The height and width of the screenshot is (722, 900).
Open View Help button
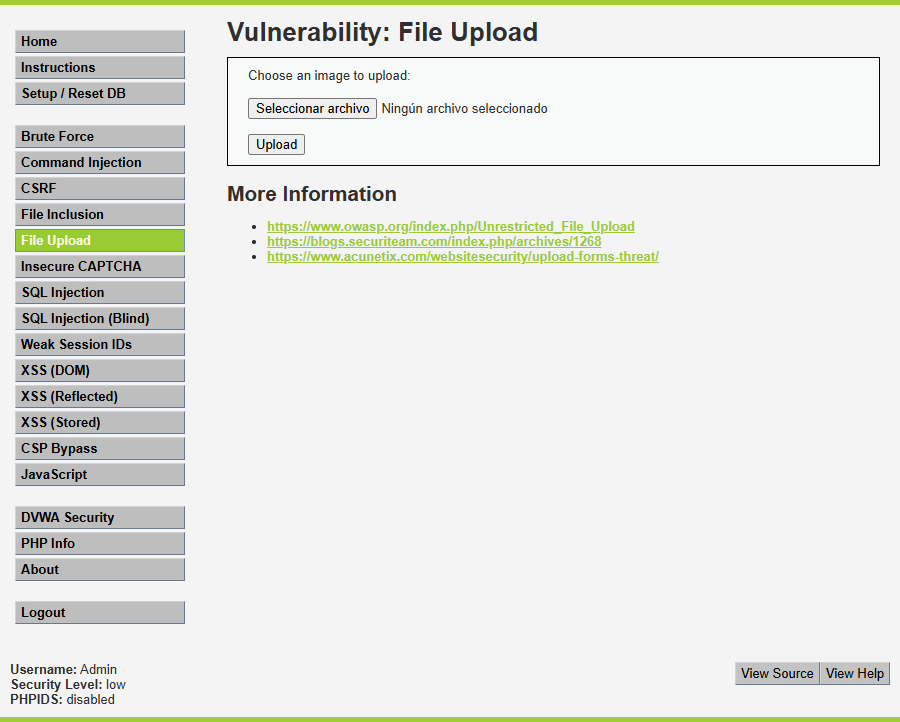[x=855, y=673]
